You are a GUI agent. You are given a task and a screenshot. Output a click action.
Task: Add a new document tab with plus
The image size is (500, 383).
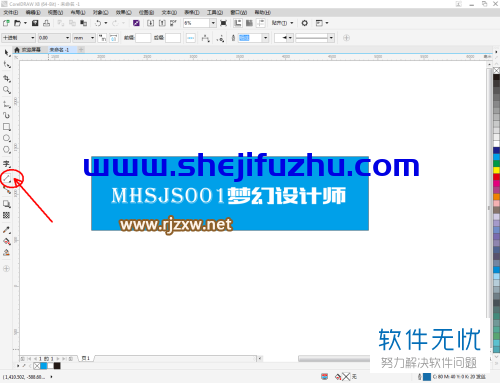click(x=81, y=50)
